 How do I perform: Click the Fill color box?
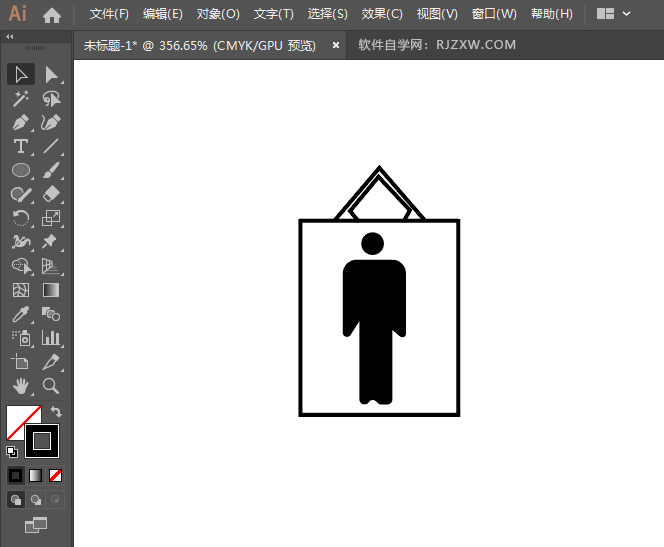pos(17,417)
